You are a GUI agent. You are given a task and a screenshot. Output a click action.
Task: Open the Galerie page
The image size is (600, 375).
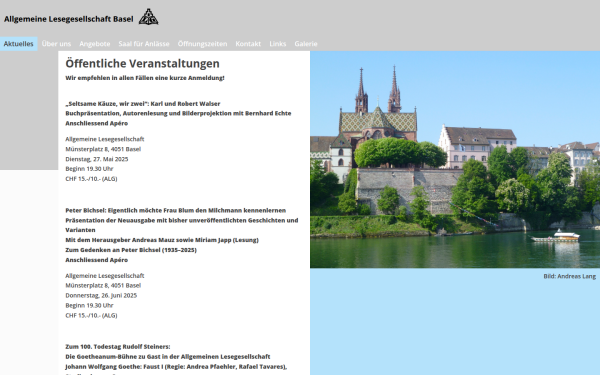[x=306, y=44]
